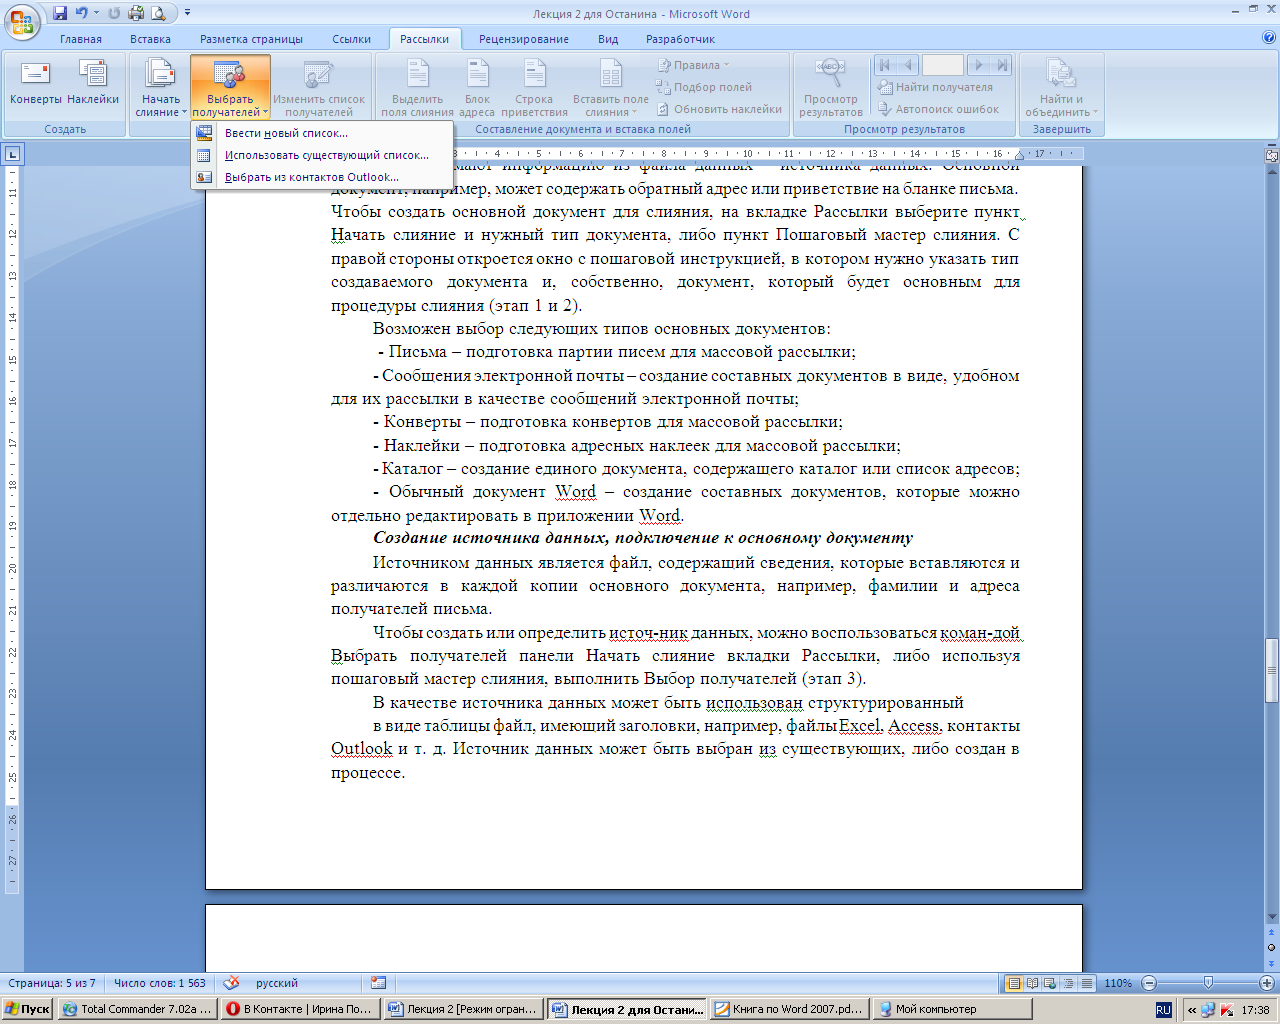Undo the last action
Viewport: 1280px width, 1024px height.
tap(82, 13)
